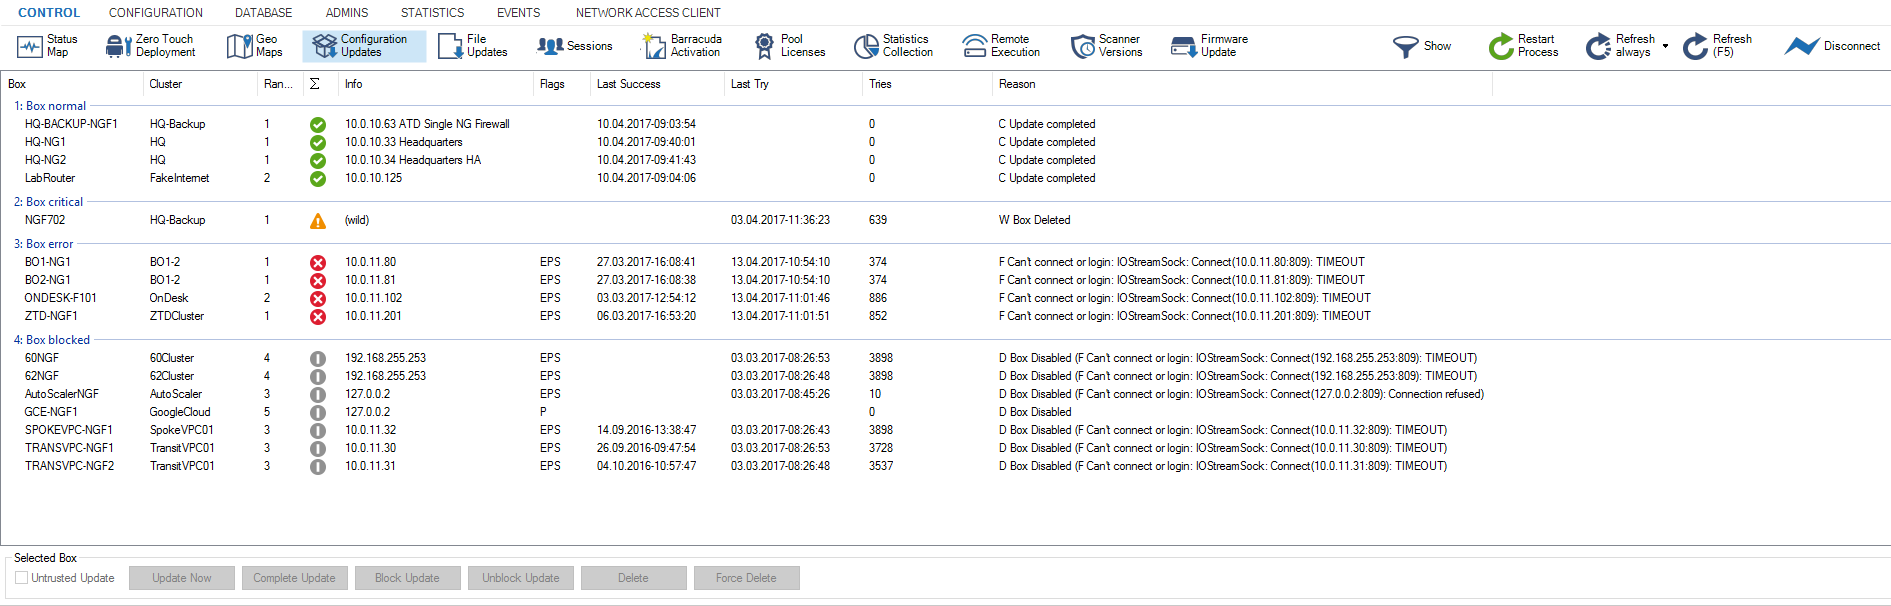Switch to the CONFIGURATION tab
This screenshot has height=606, width=1891.
coord(156,13)
